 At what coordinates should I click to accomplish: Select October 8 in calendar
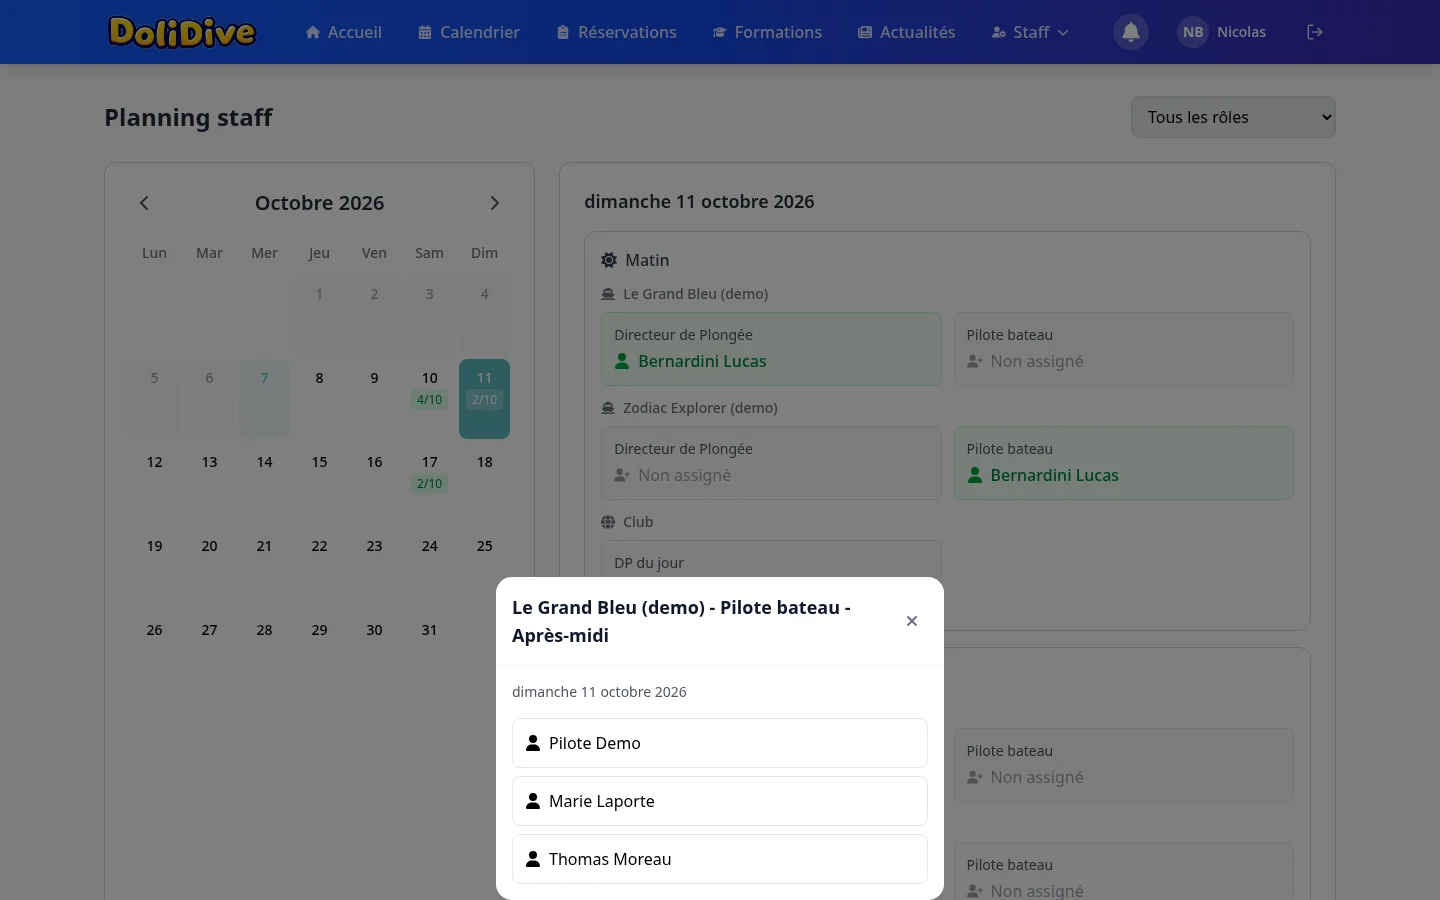click(319, 398)
